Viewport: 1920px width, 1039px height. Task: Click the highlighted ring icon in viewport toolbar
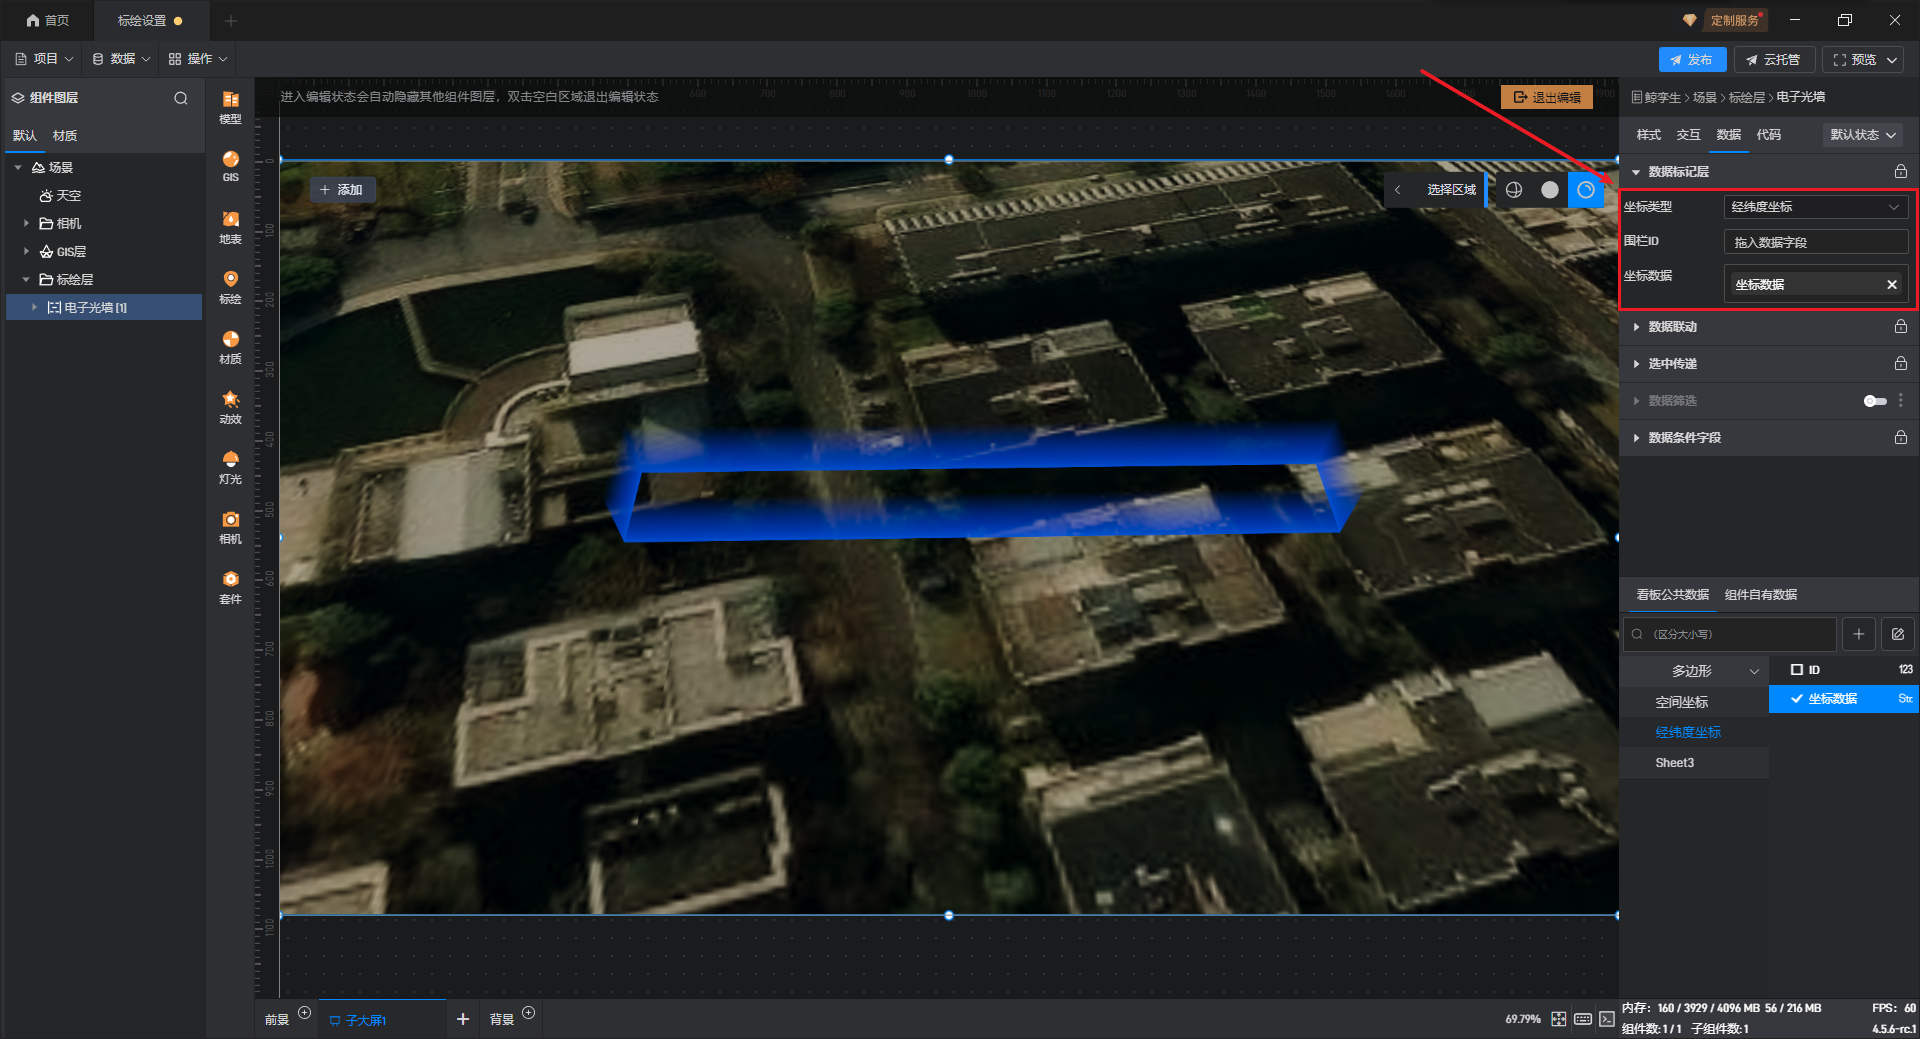click(1586, 190)
